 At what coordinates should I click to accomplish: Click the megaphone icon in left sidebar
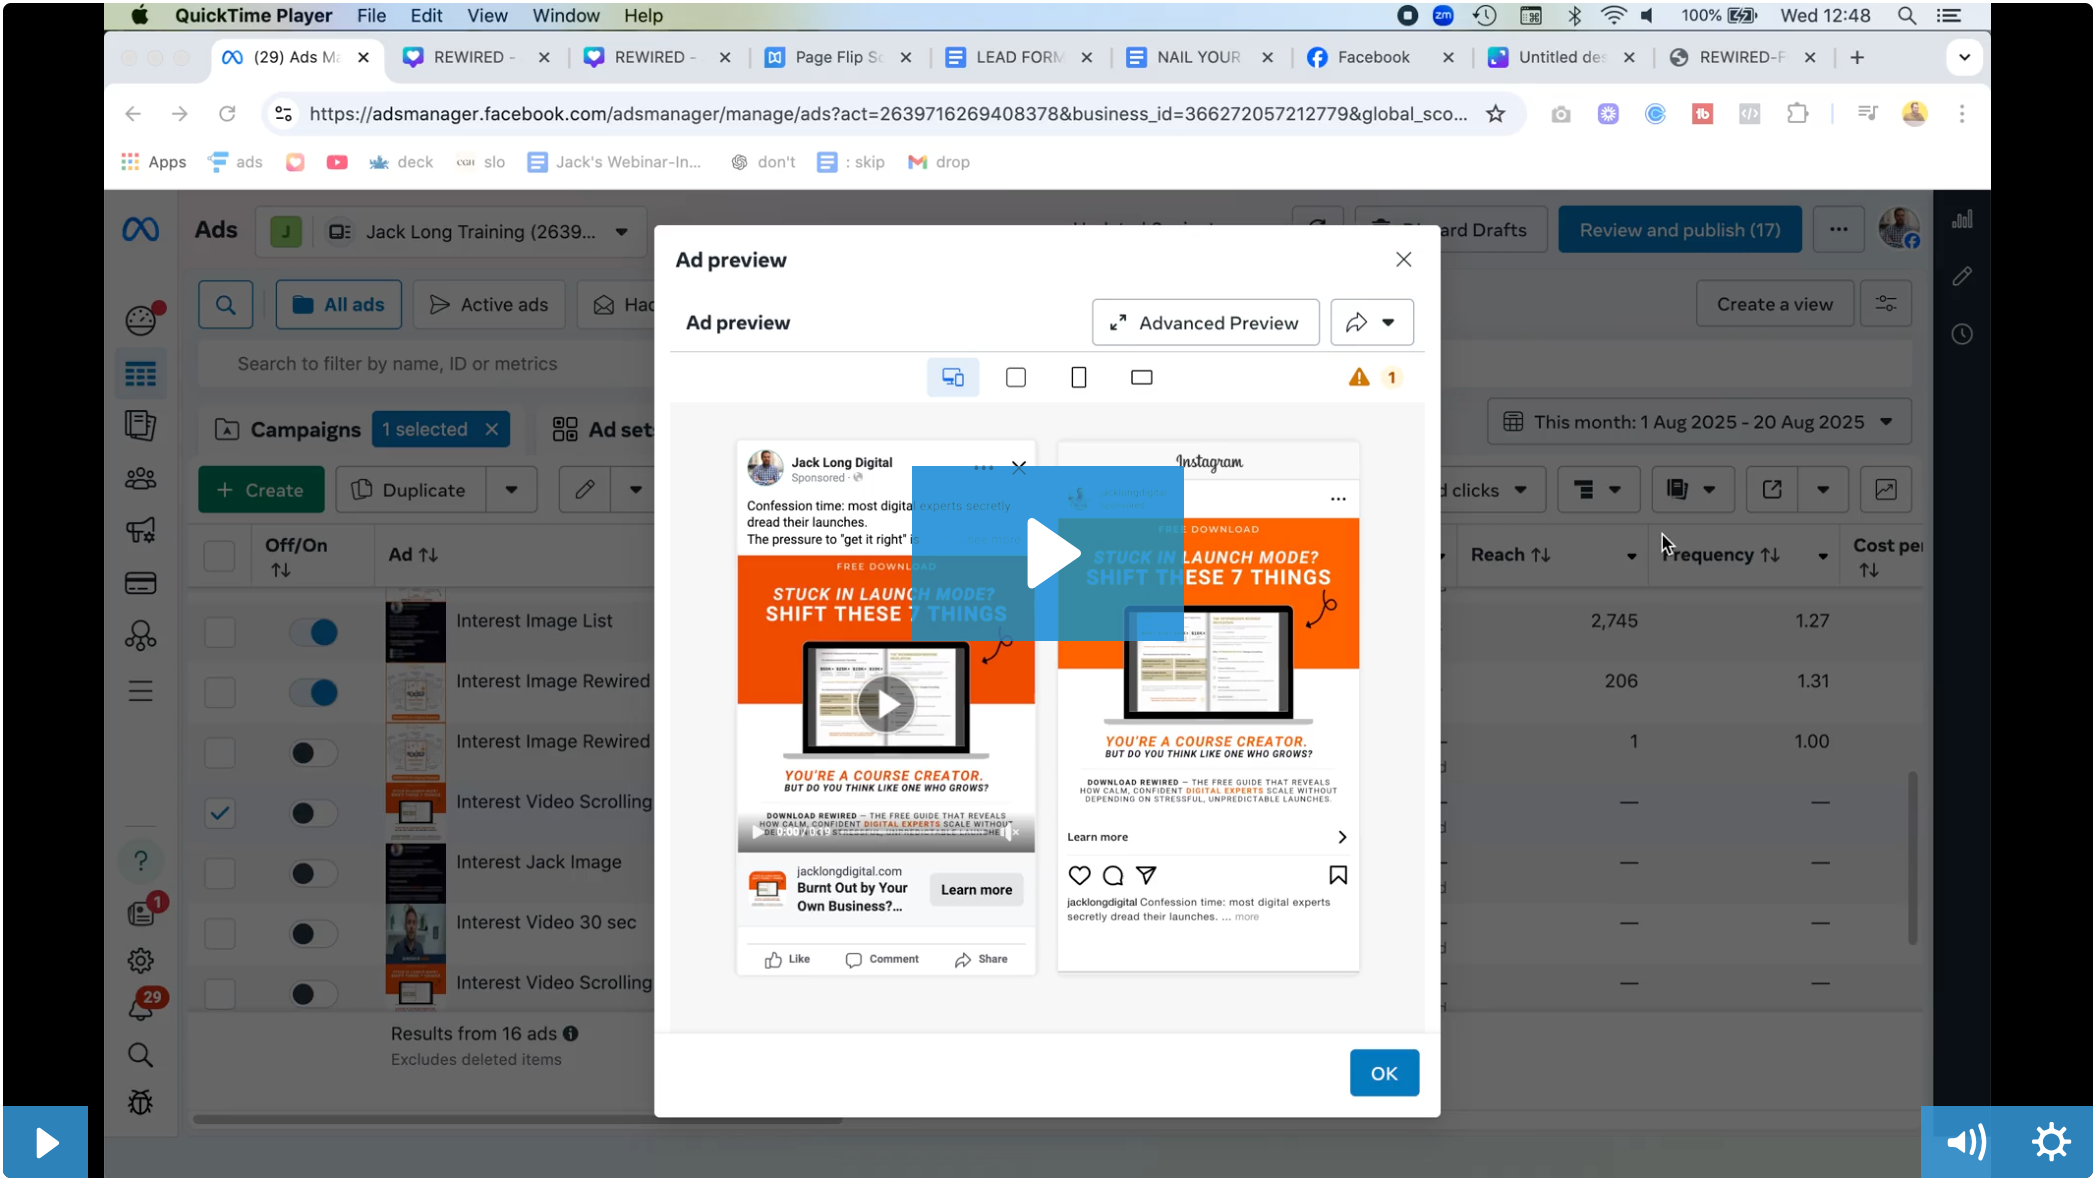[x=140, y=530]
